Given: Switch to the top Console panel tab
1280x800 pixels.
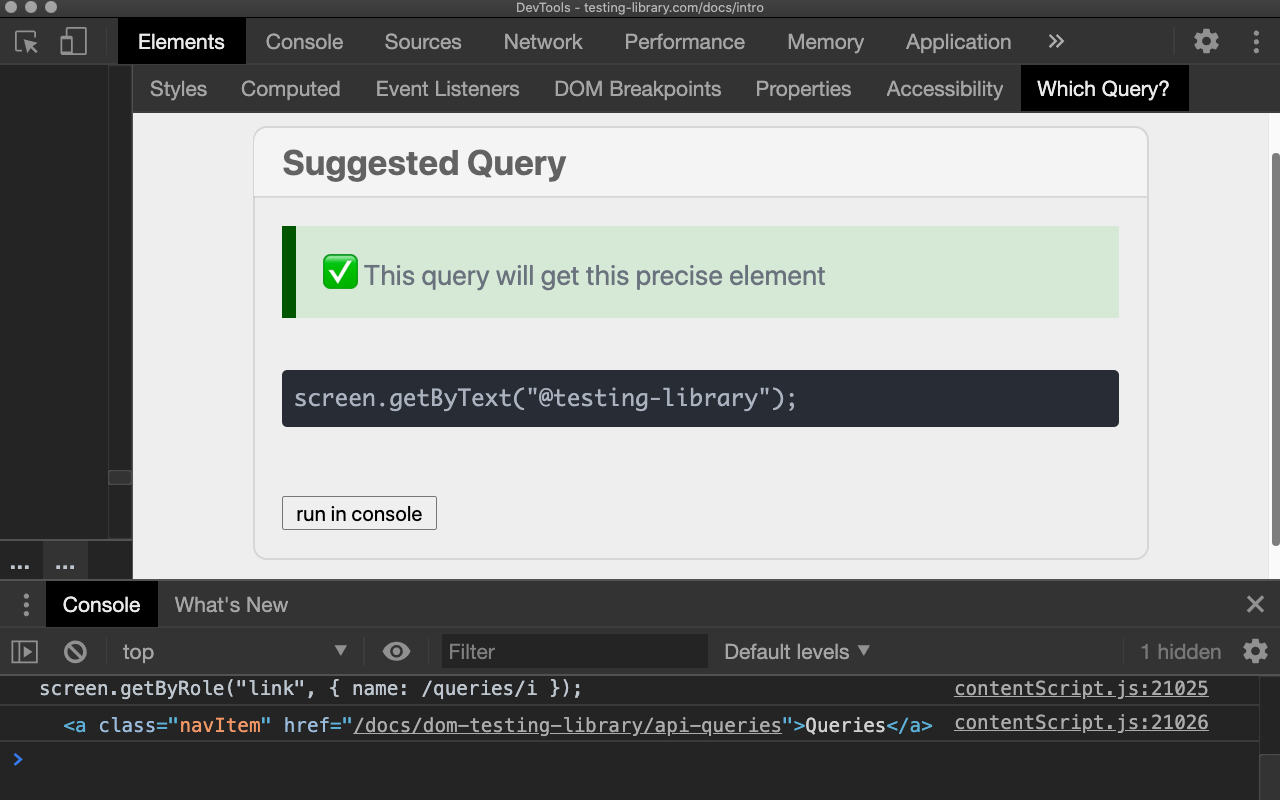Looking at the screenshot, I should pos(304,42).
